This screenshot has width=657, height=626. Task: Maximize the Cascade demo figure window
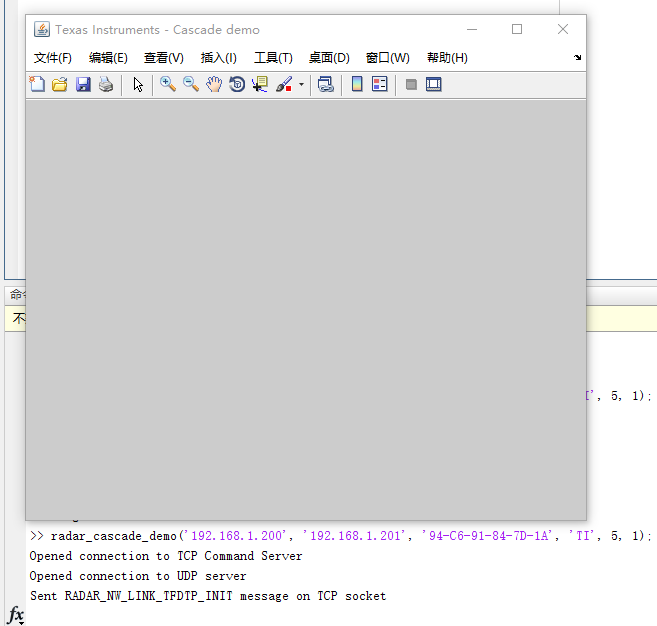(517, 29)
